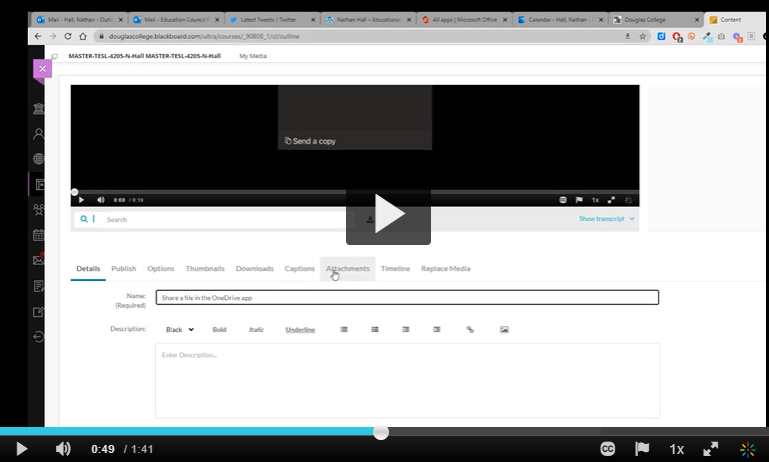Open the Replace Media tab
The image size is (769, 462).
pyautogui.click(x=445, y=268)
